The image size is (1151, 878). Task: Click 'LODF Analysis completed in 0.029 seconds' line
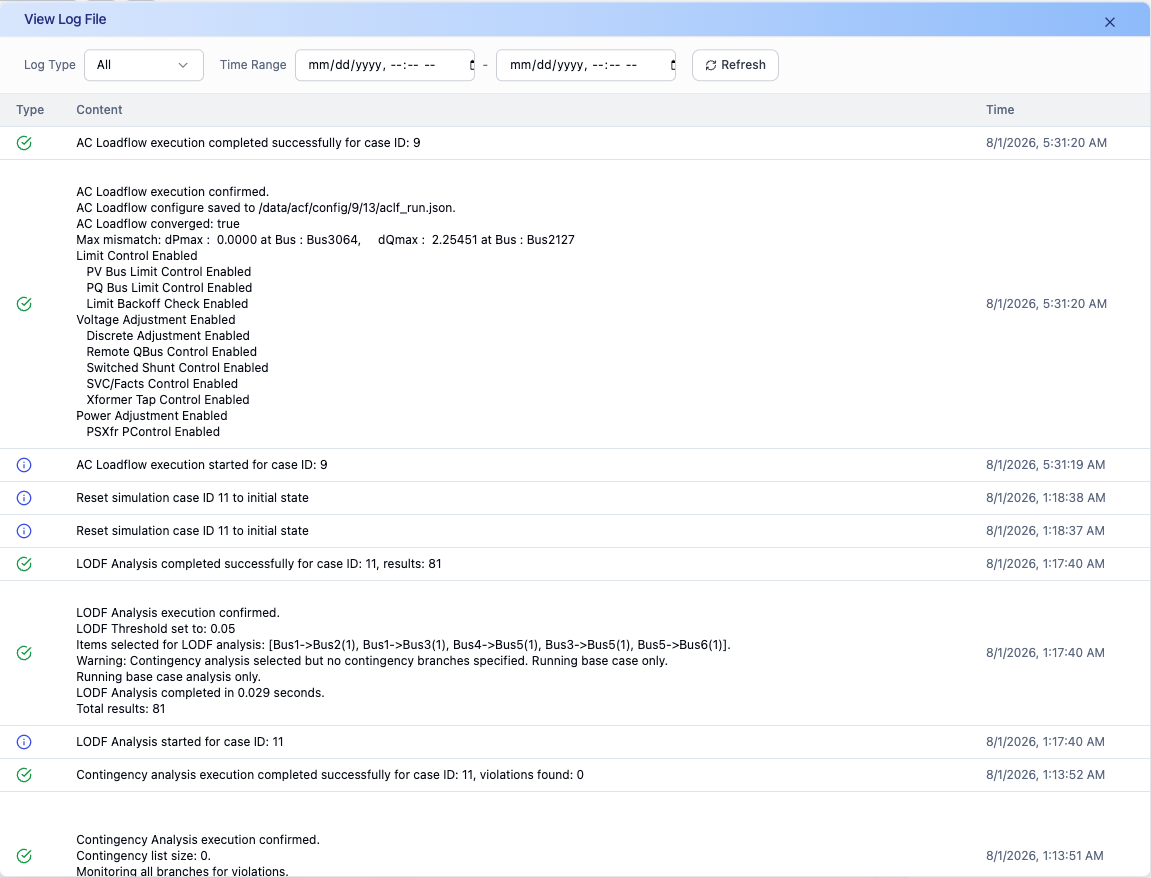click(200, 693)
